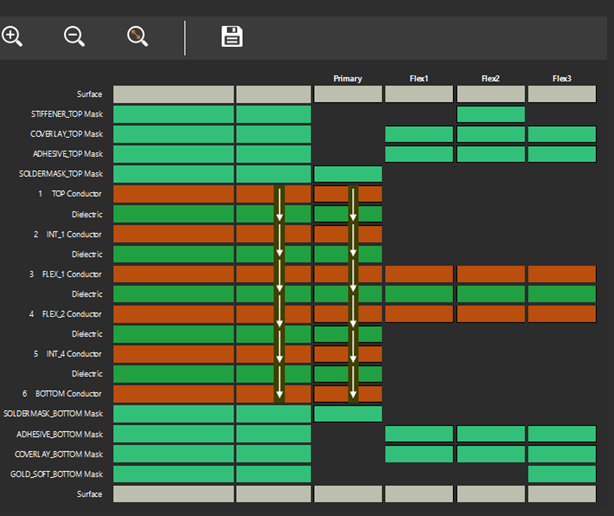The height and width of the screenshot is (516, 614).
Task: Select the FLEX_1 Conductor layer label
Action: 71,274
